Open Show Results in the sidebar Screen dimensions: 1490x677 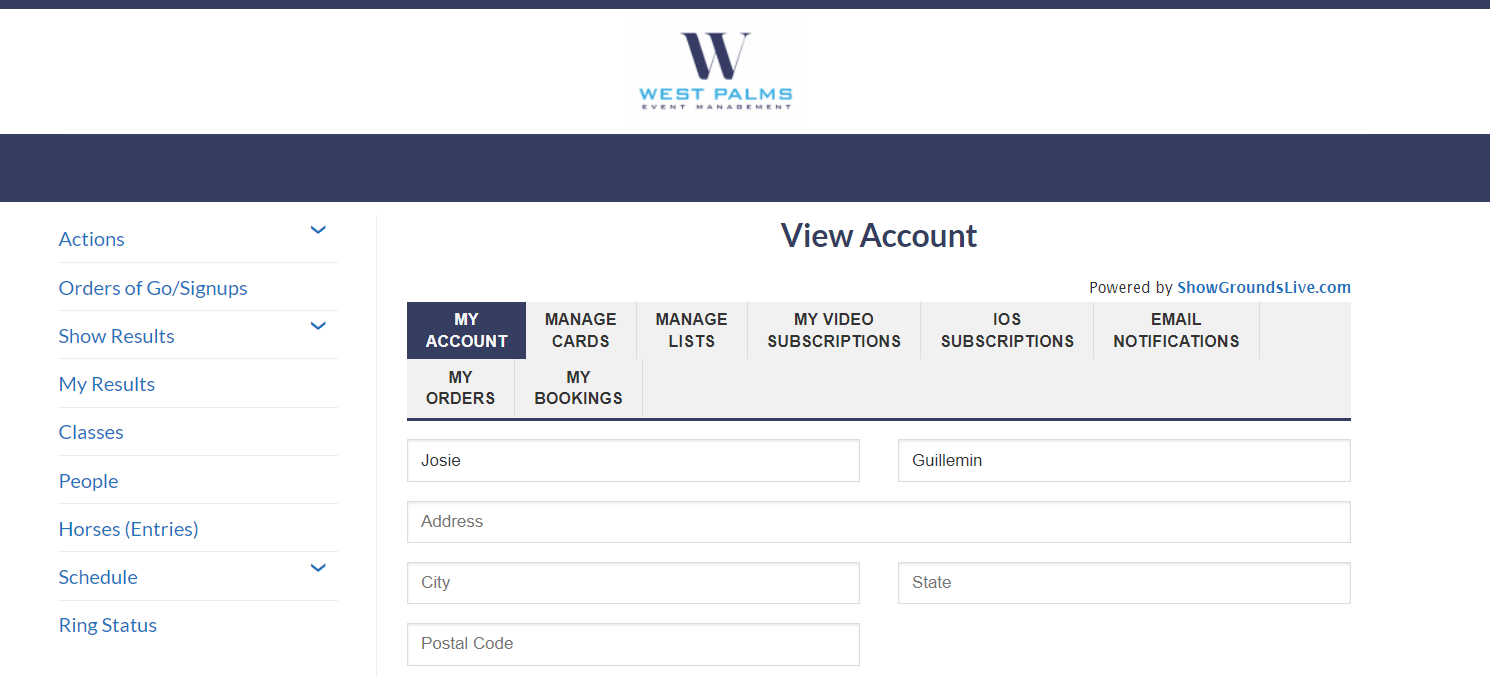click(117, 336)
